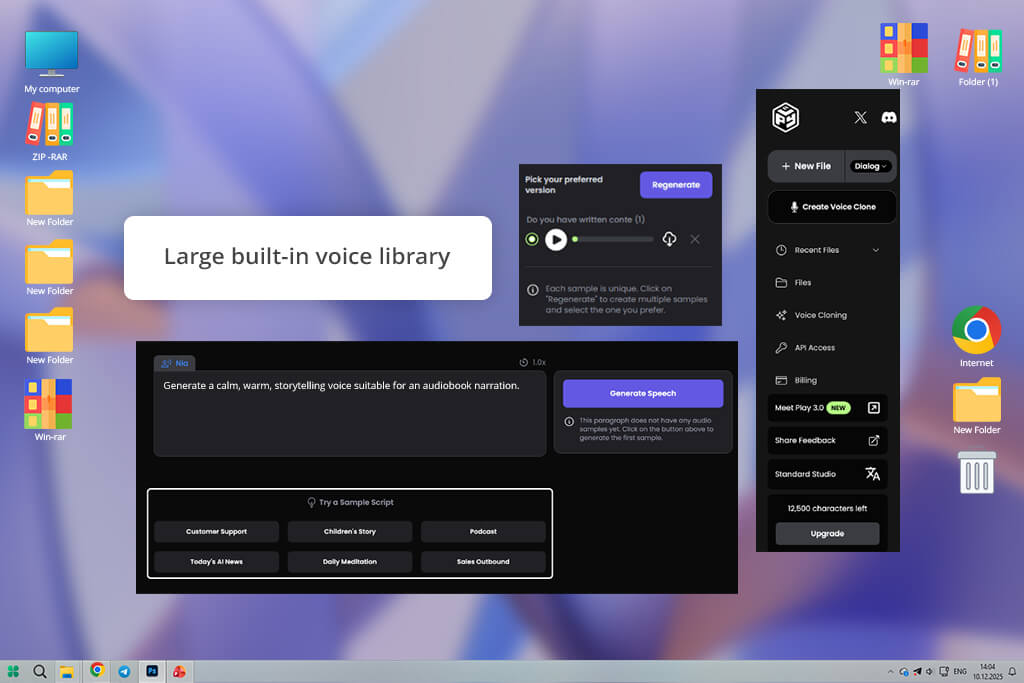
Task: Select the audio sample radio button
Action: coord(532,240)
